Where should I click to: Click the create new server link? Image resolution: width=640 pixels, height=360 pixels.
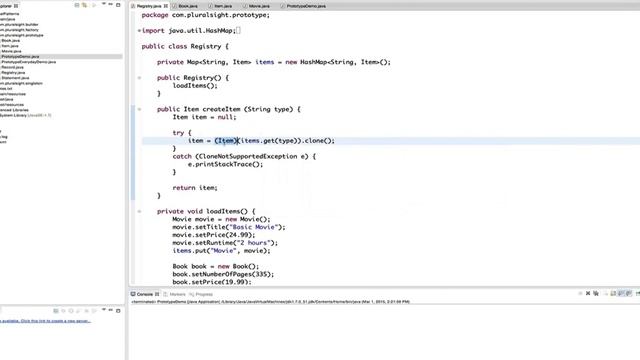click(x=45, y=321)
